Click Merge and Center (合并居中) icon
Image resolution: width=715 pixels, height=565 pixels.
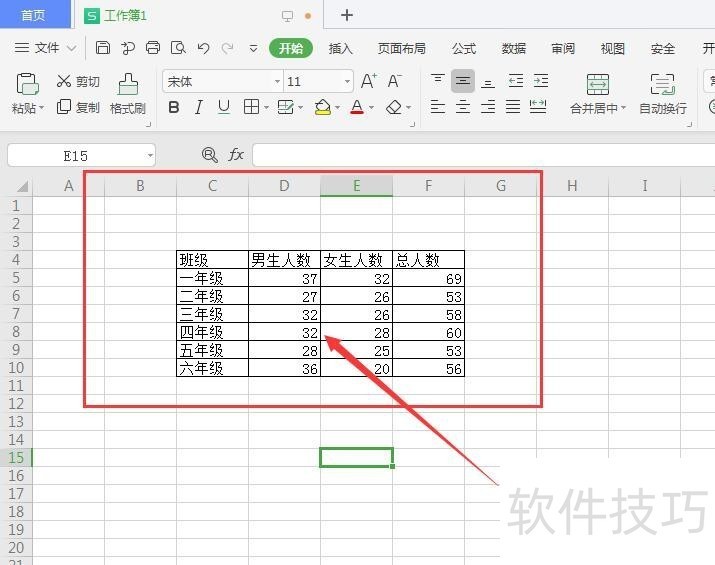[597, 84]
